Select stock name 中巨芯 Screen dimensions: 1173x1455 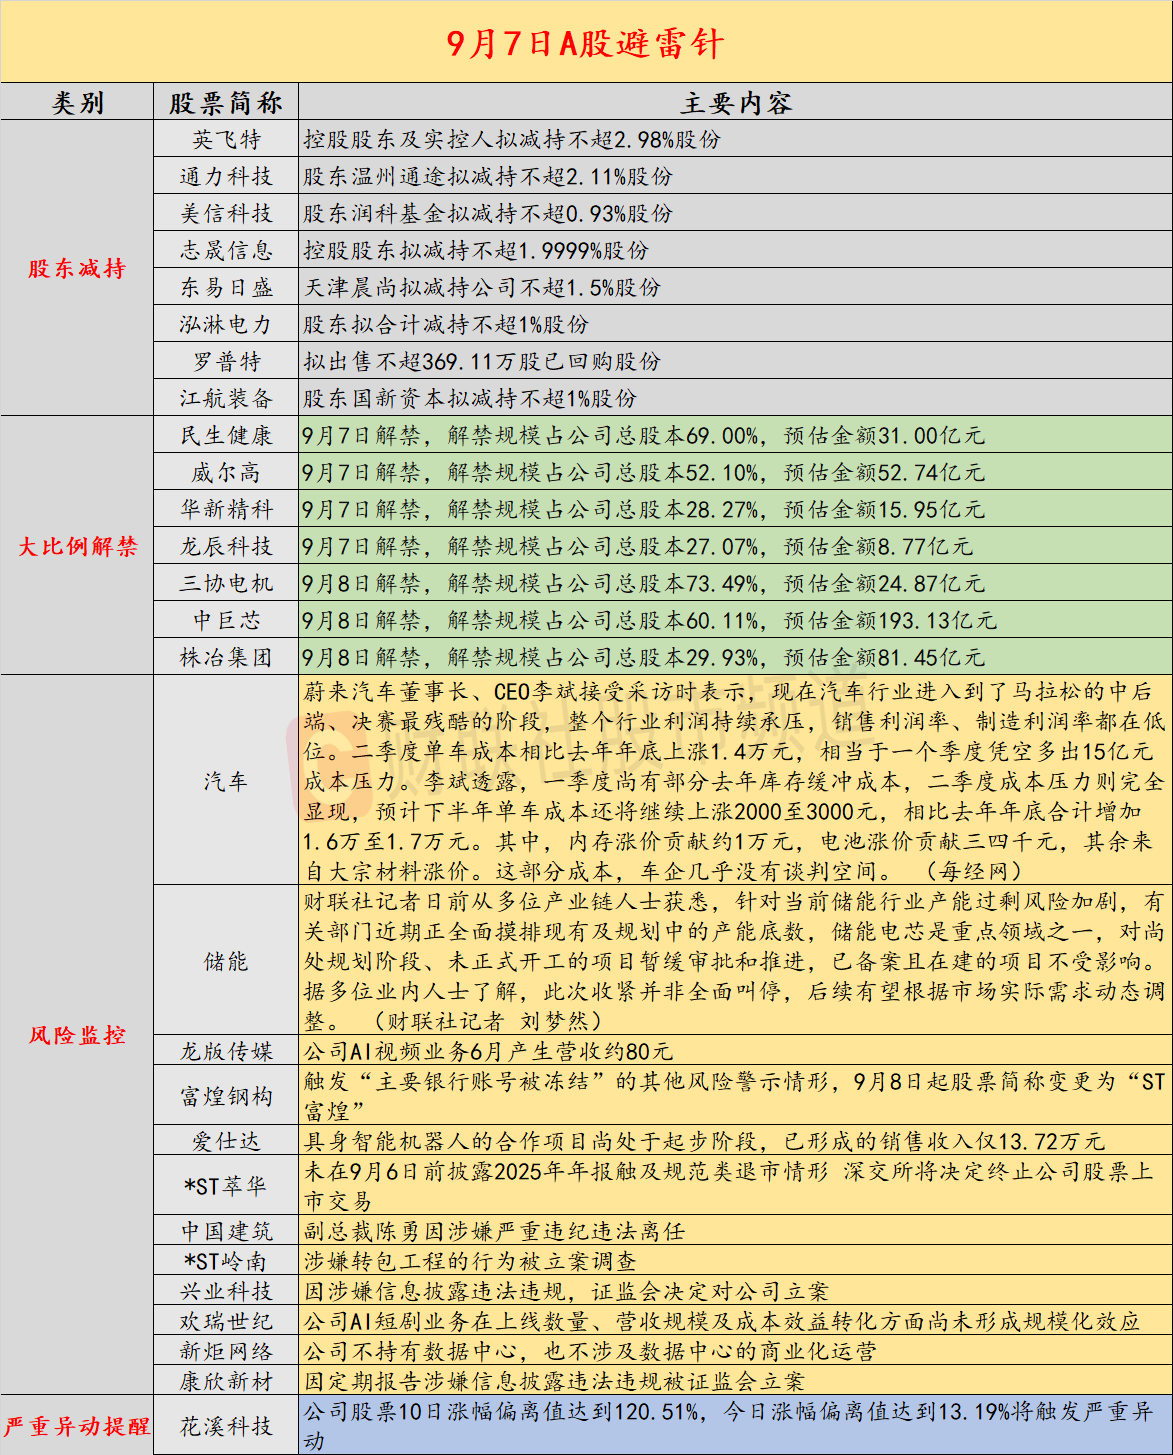pyautogui.click(x=226, y=620)
